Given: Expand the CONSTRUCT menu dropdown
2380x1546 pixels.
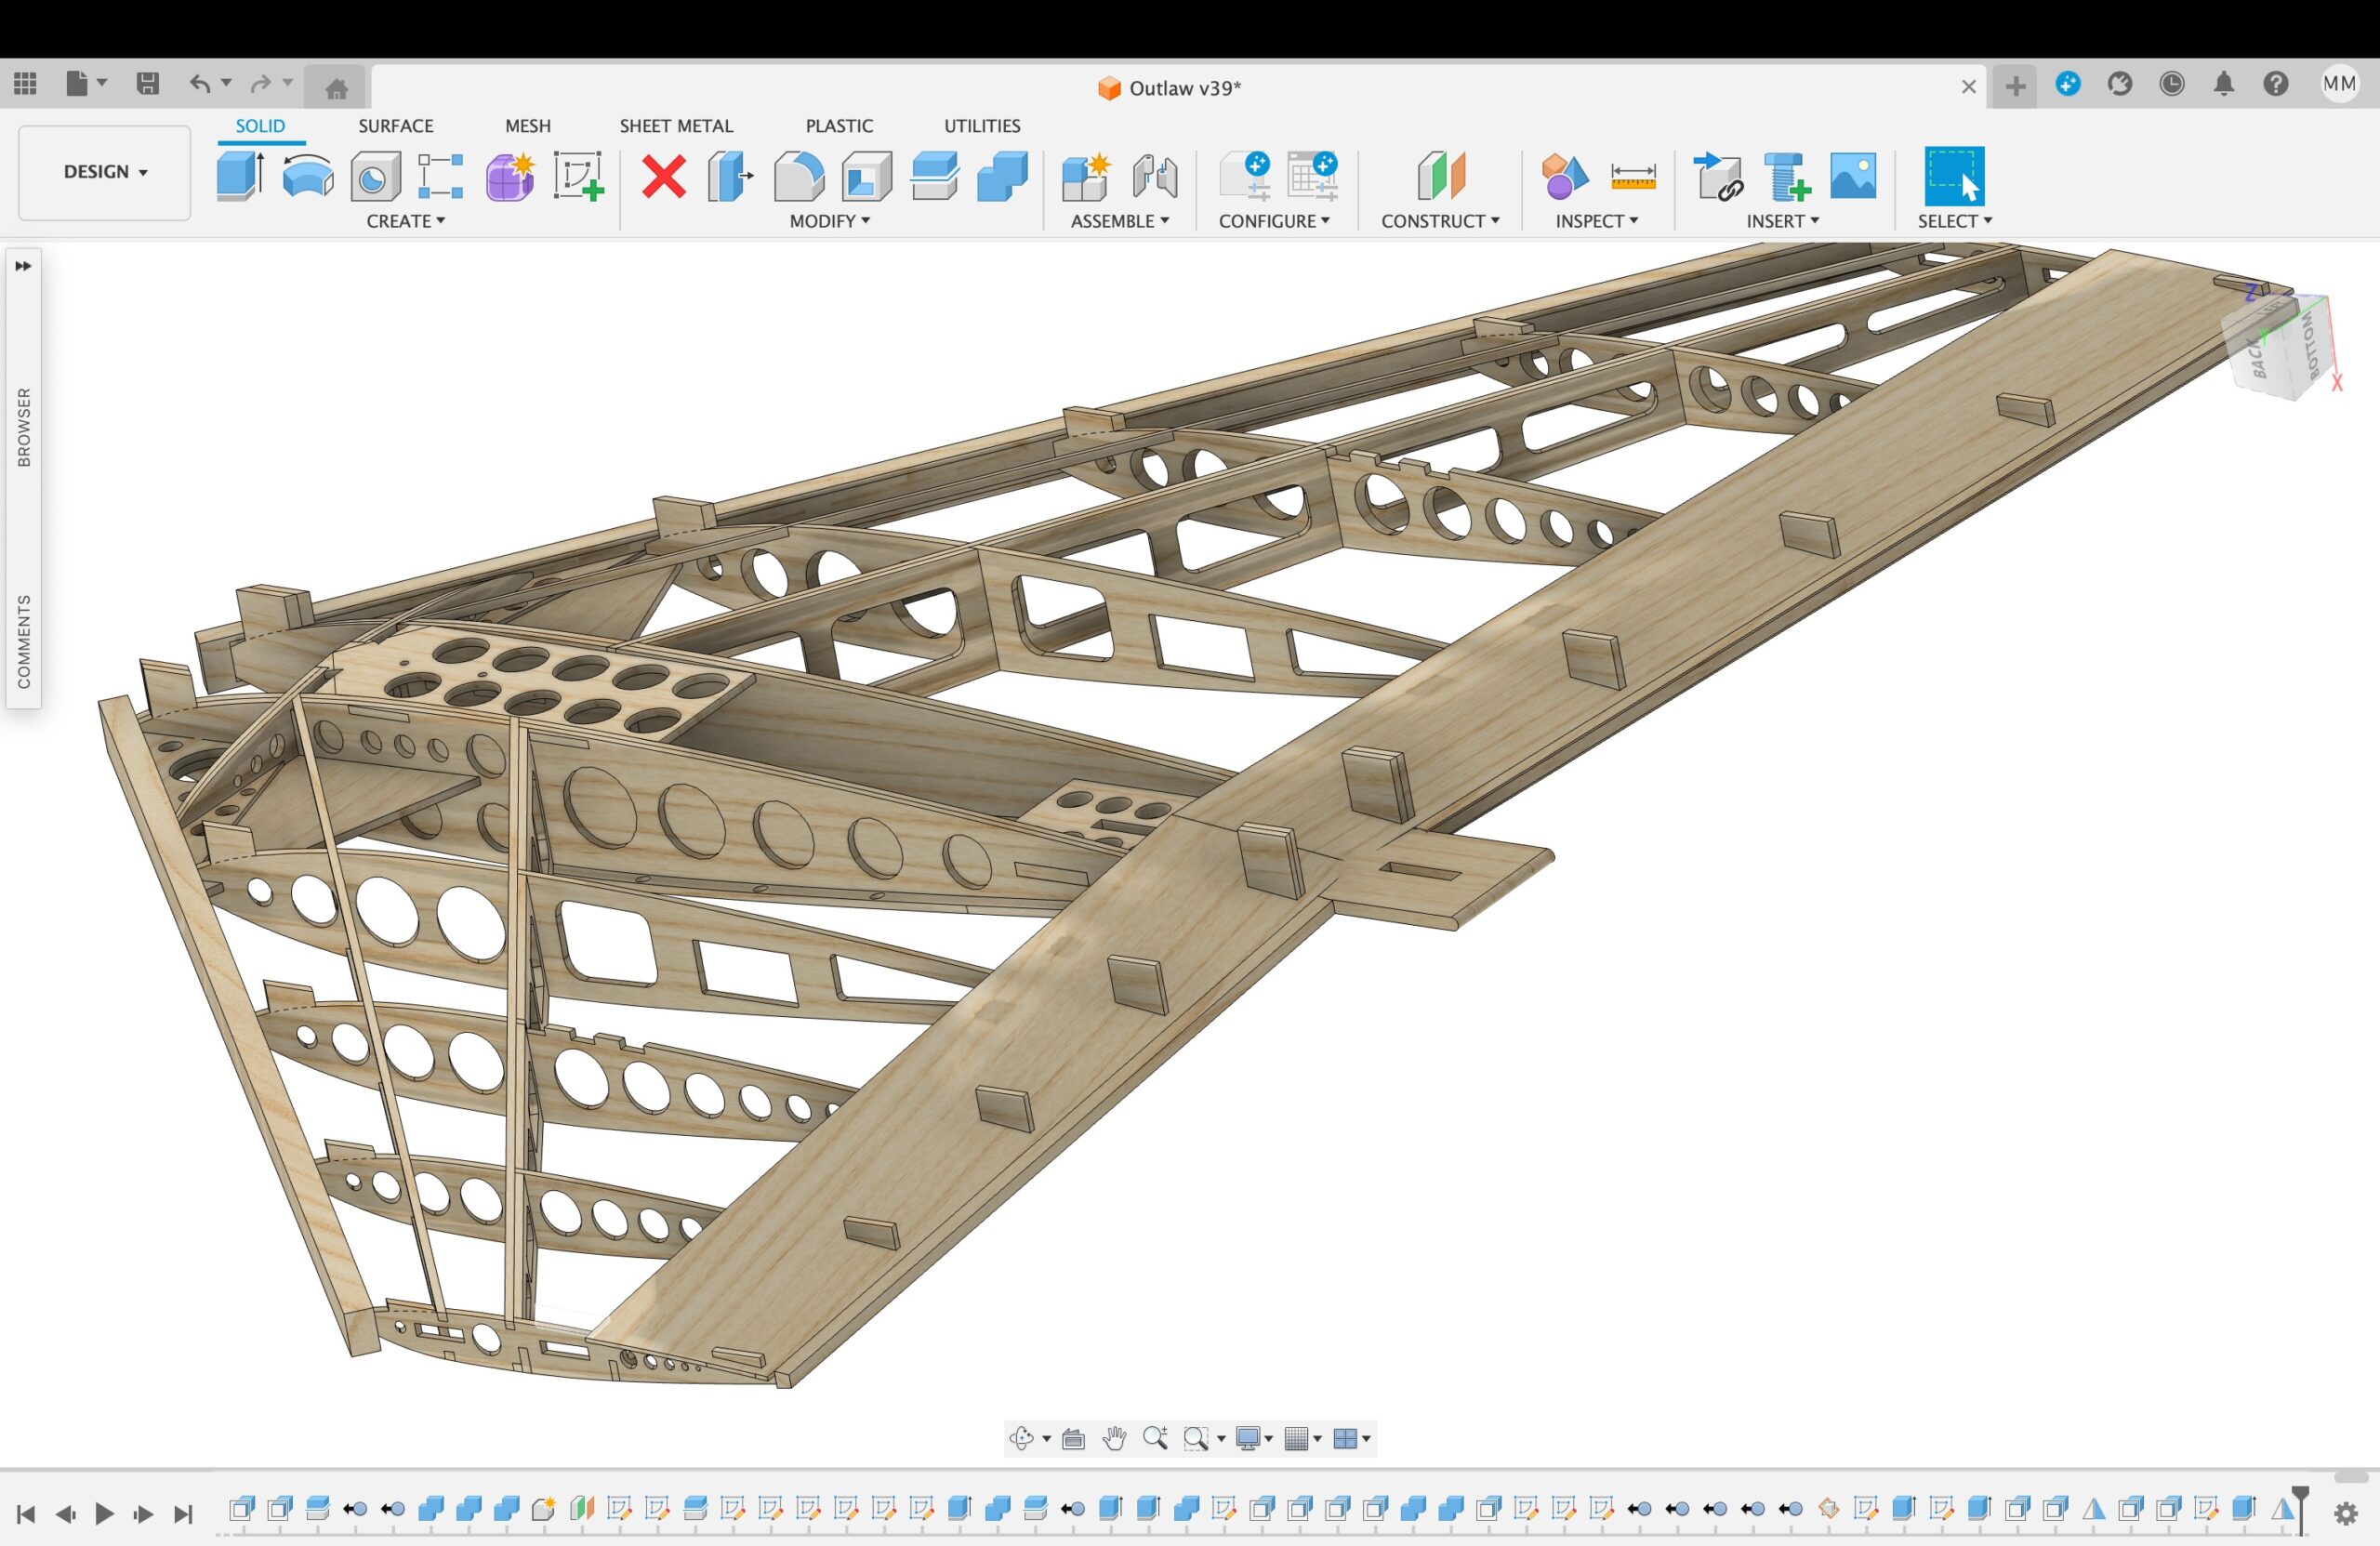Looking at the screenshot, I should (1440, 221).
